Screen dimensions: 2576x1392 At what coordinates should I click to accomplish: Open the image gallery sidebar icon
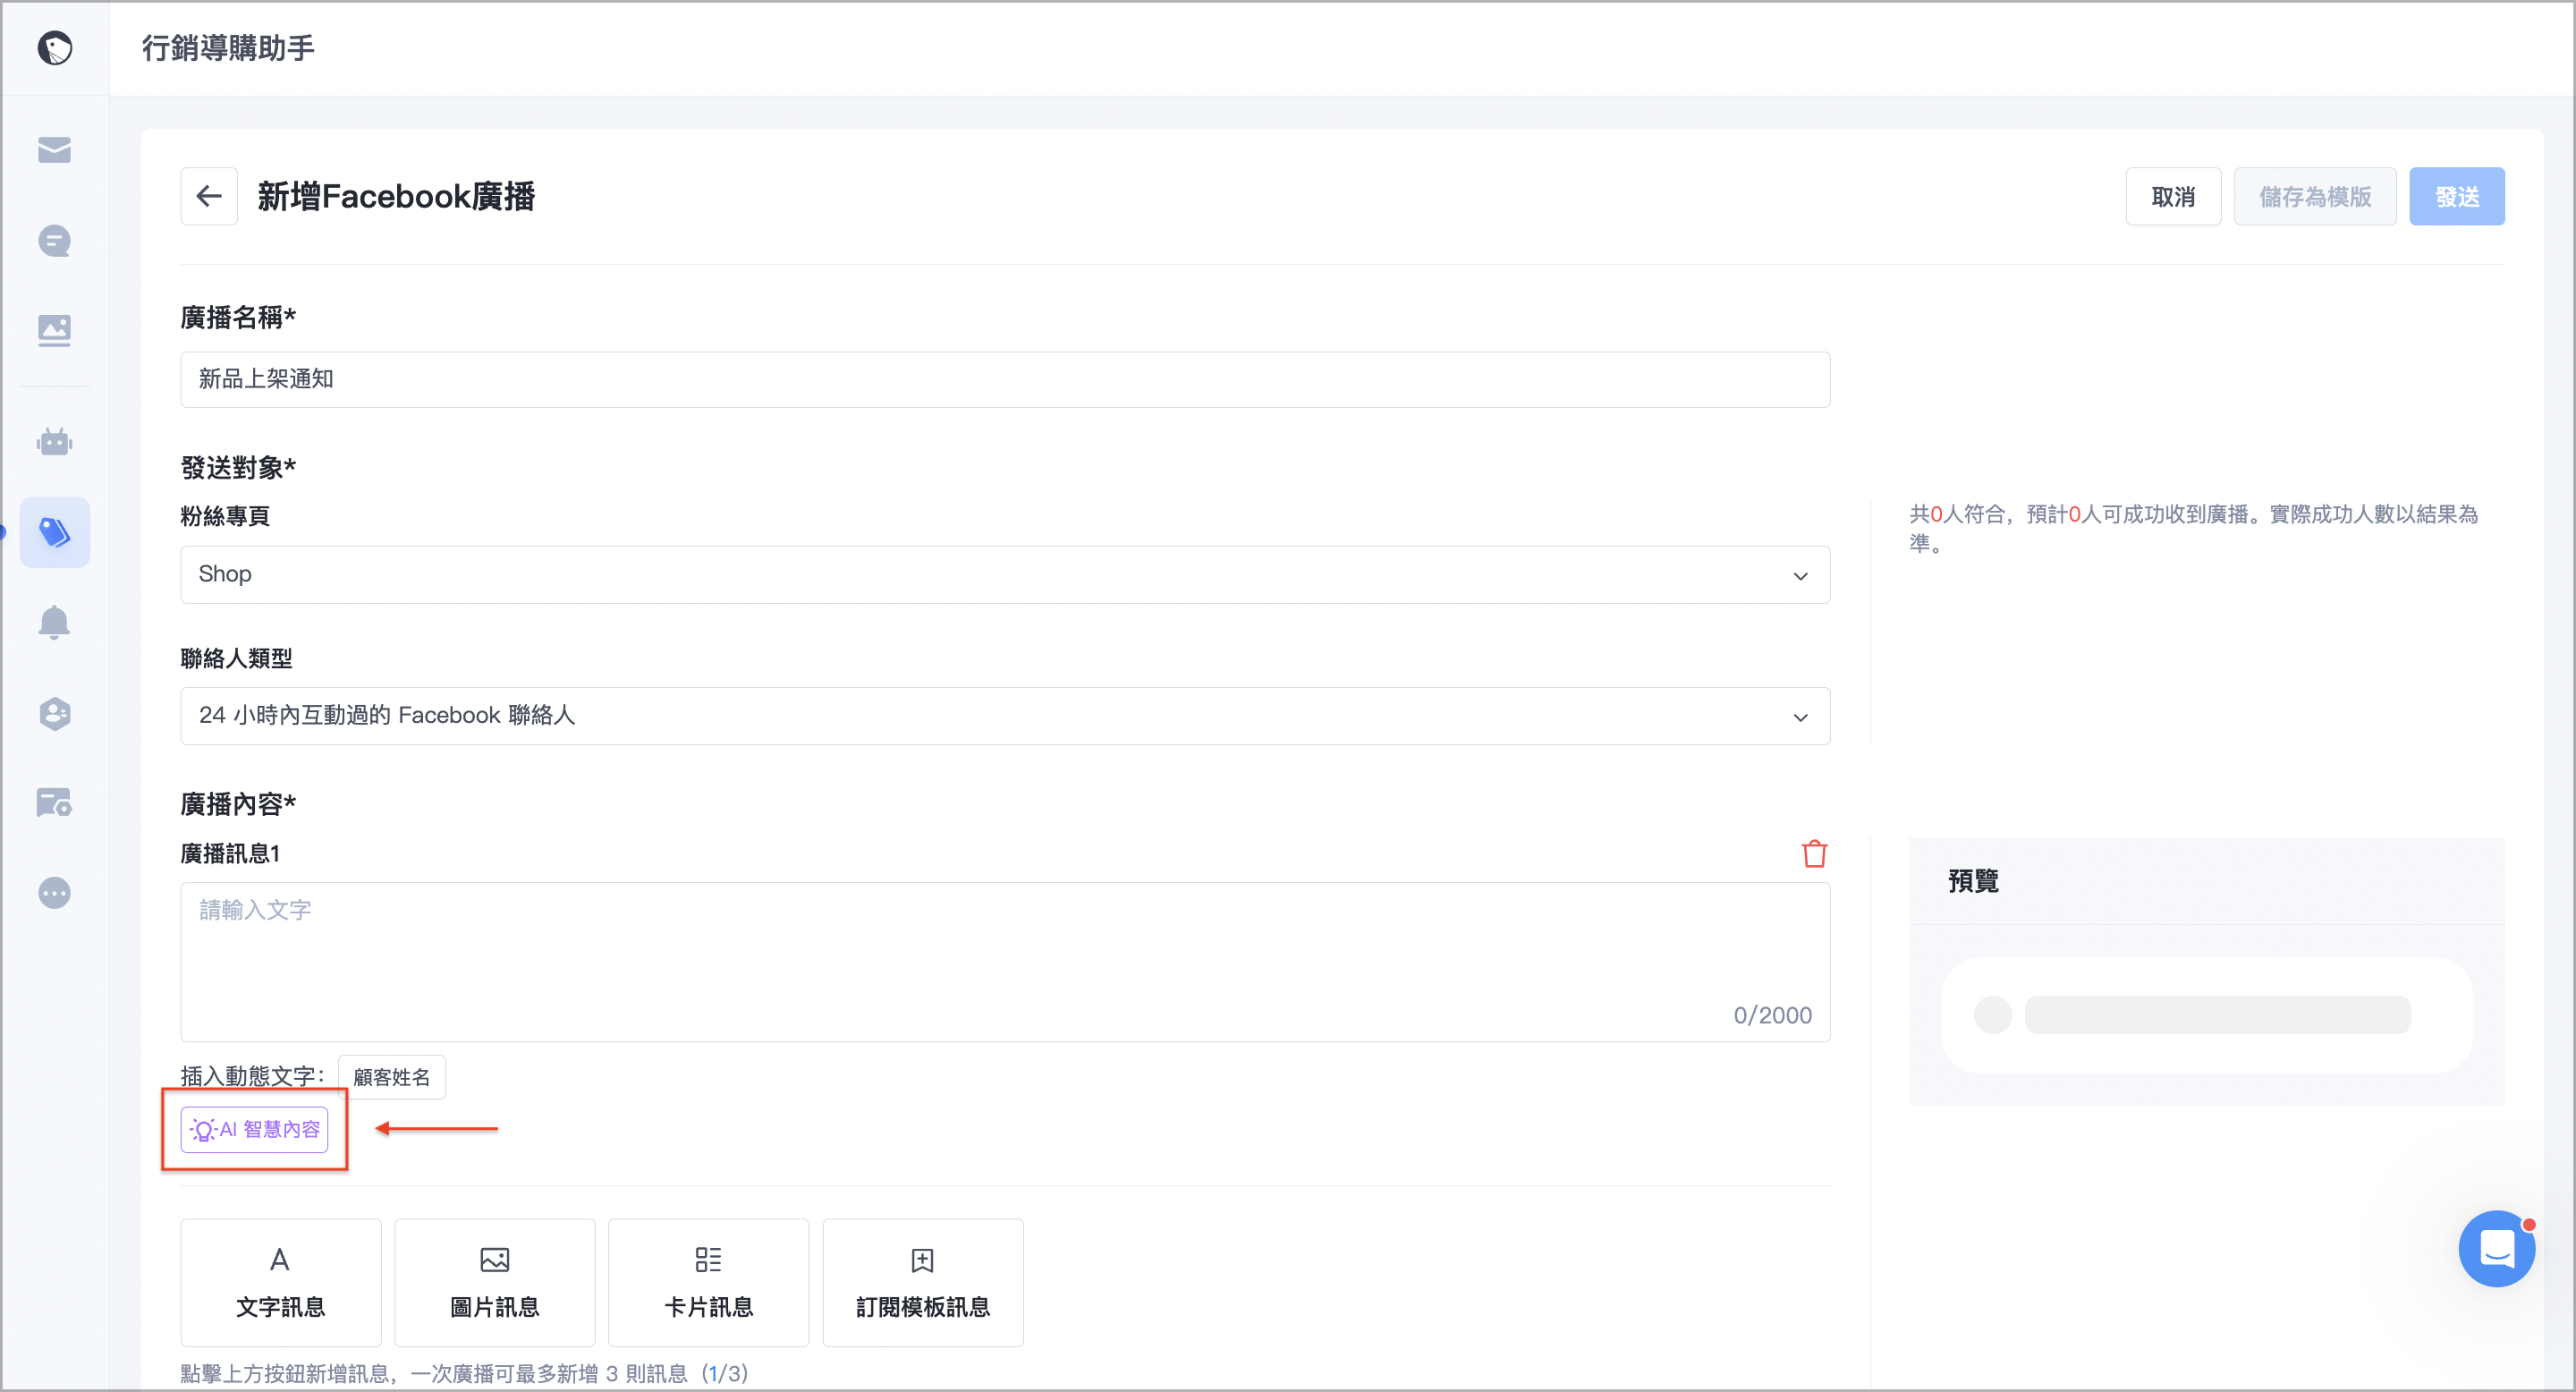[x=54, y=330]
